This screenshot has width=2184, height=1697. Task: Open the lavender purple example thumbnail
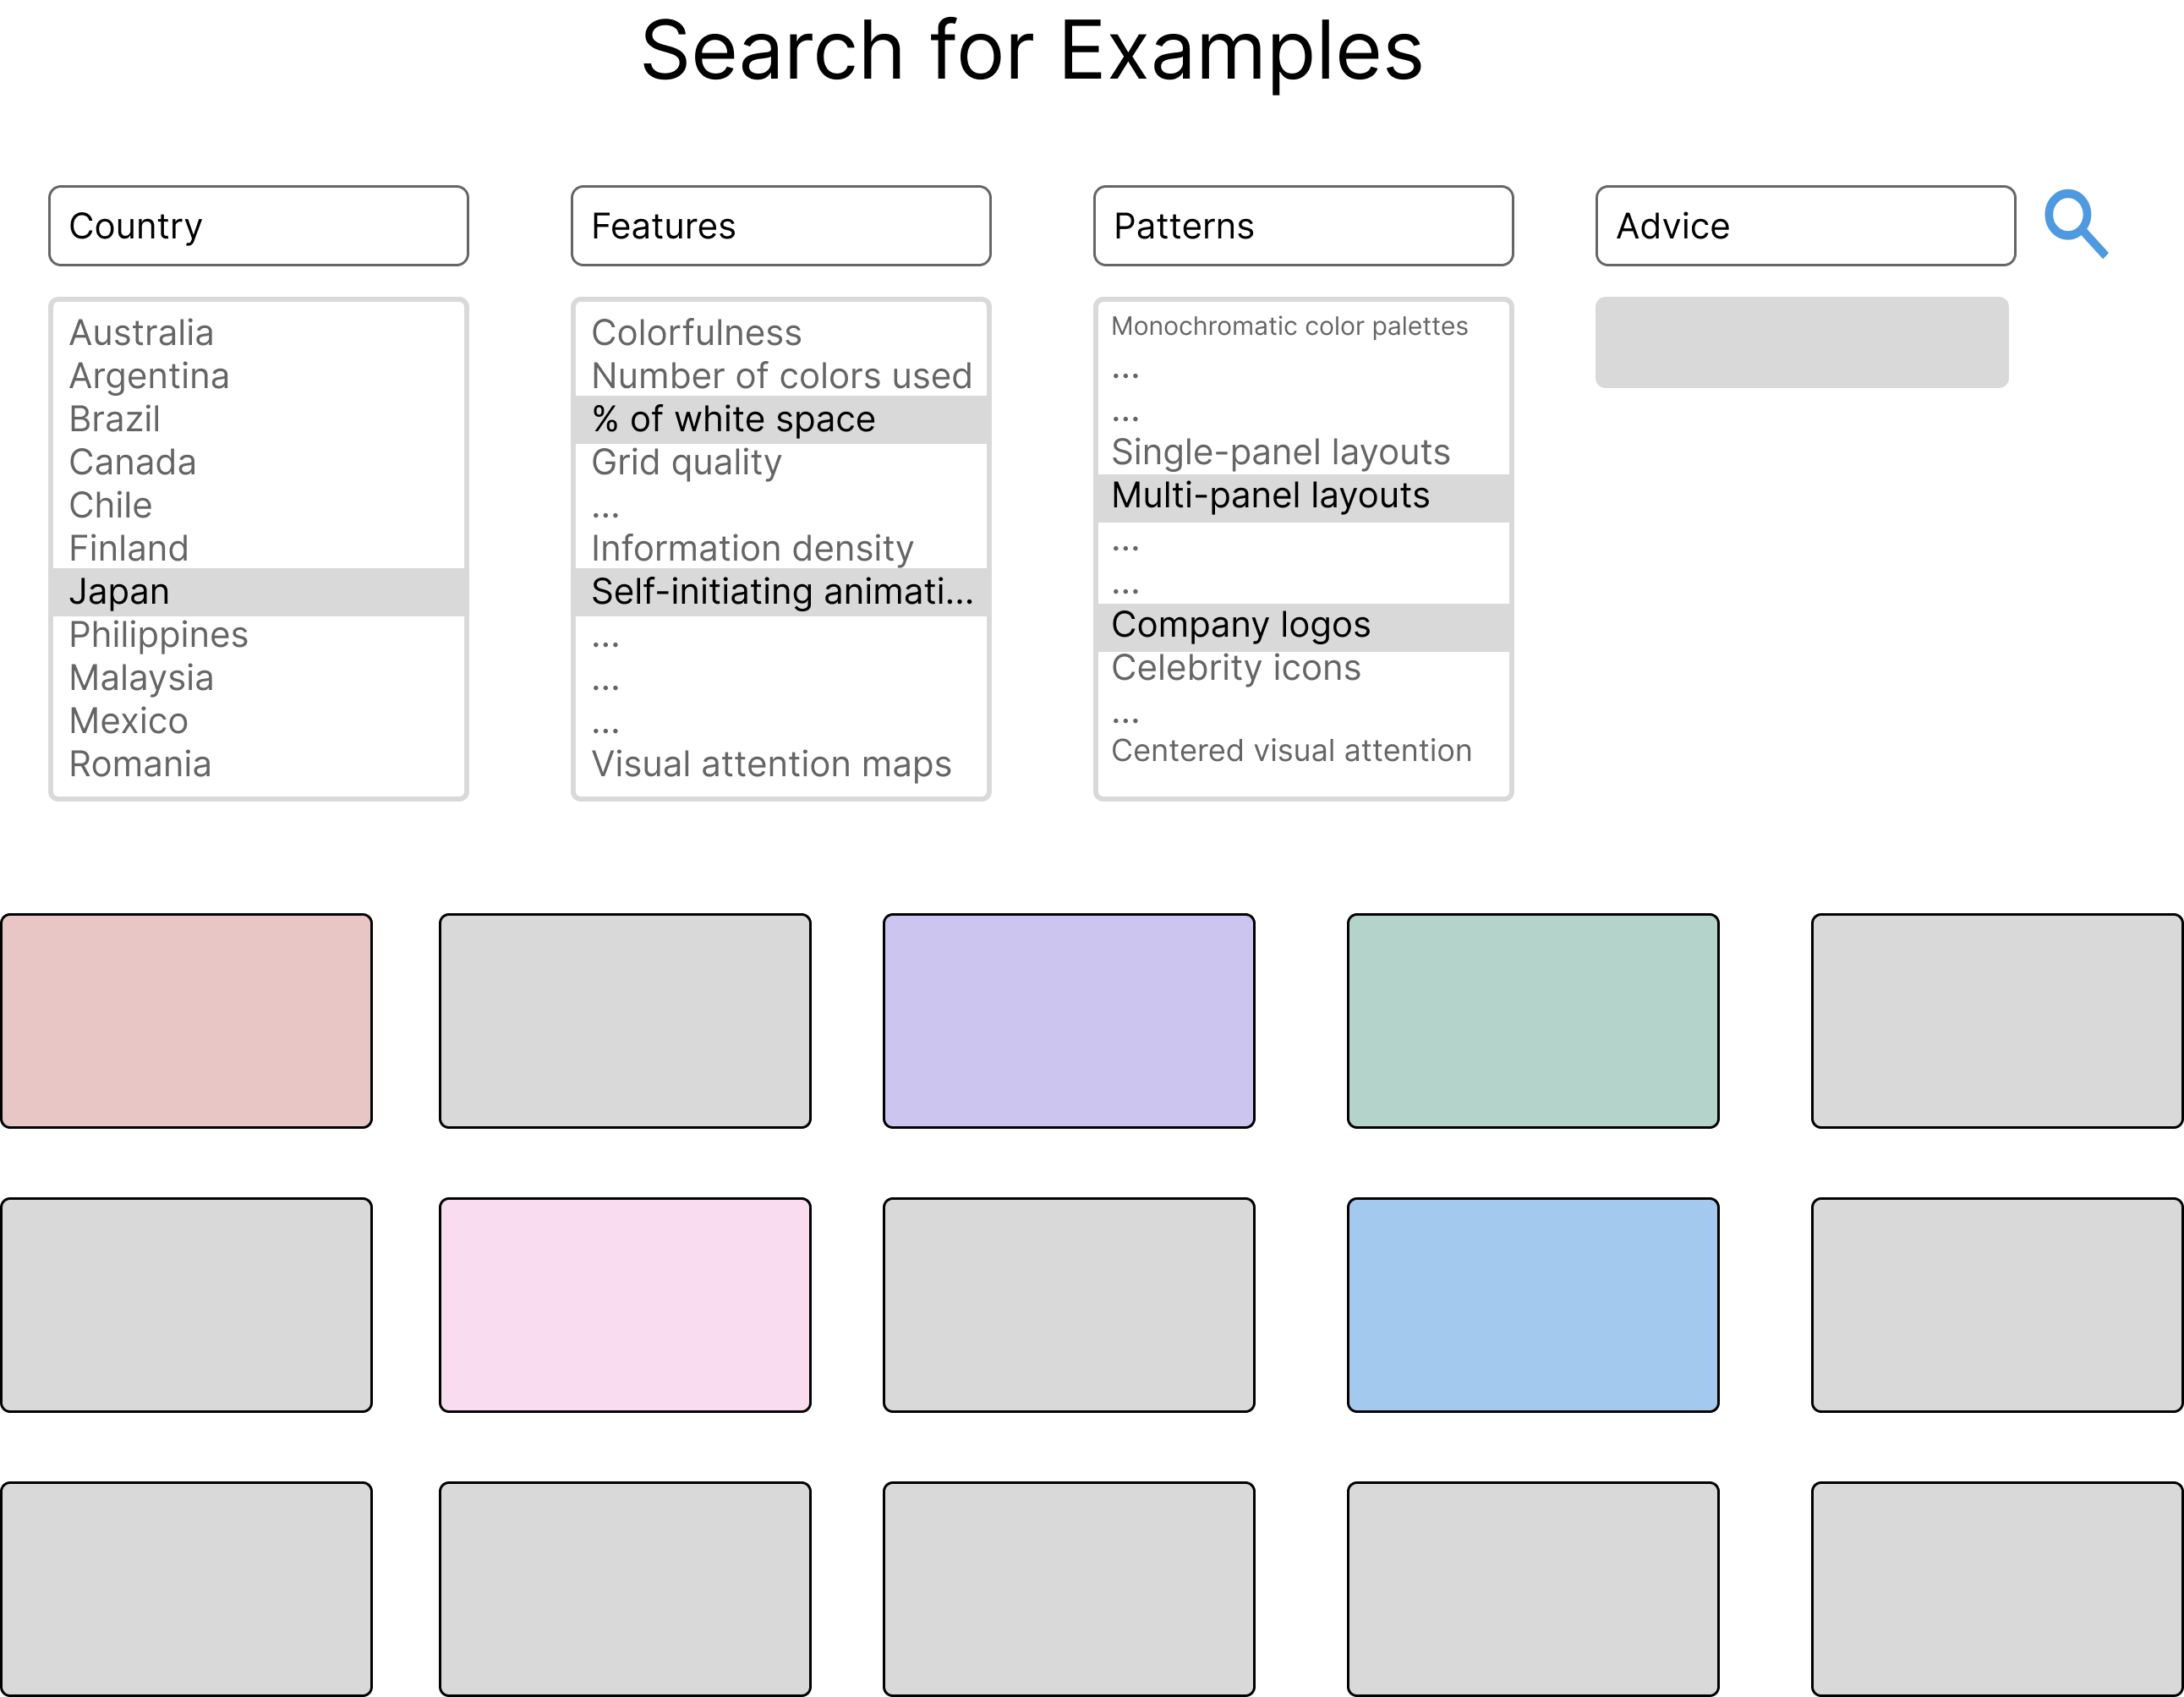[x=1068, y=1021]
